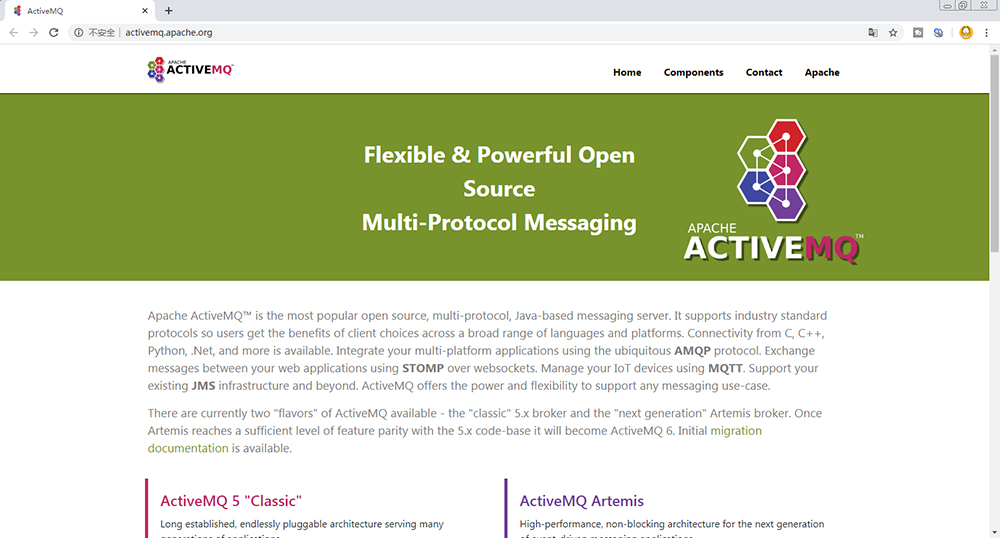
Task: Click the translate page icon
Action: click(x=873, y=32)
